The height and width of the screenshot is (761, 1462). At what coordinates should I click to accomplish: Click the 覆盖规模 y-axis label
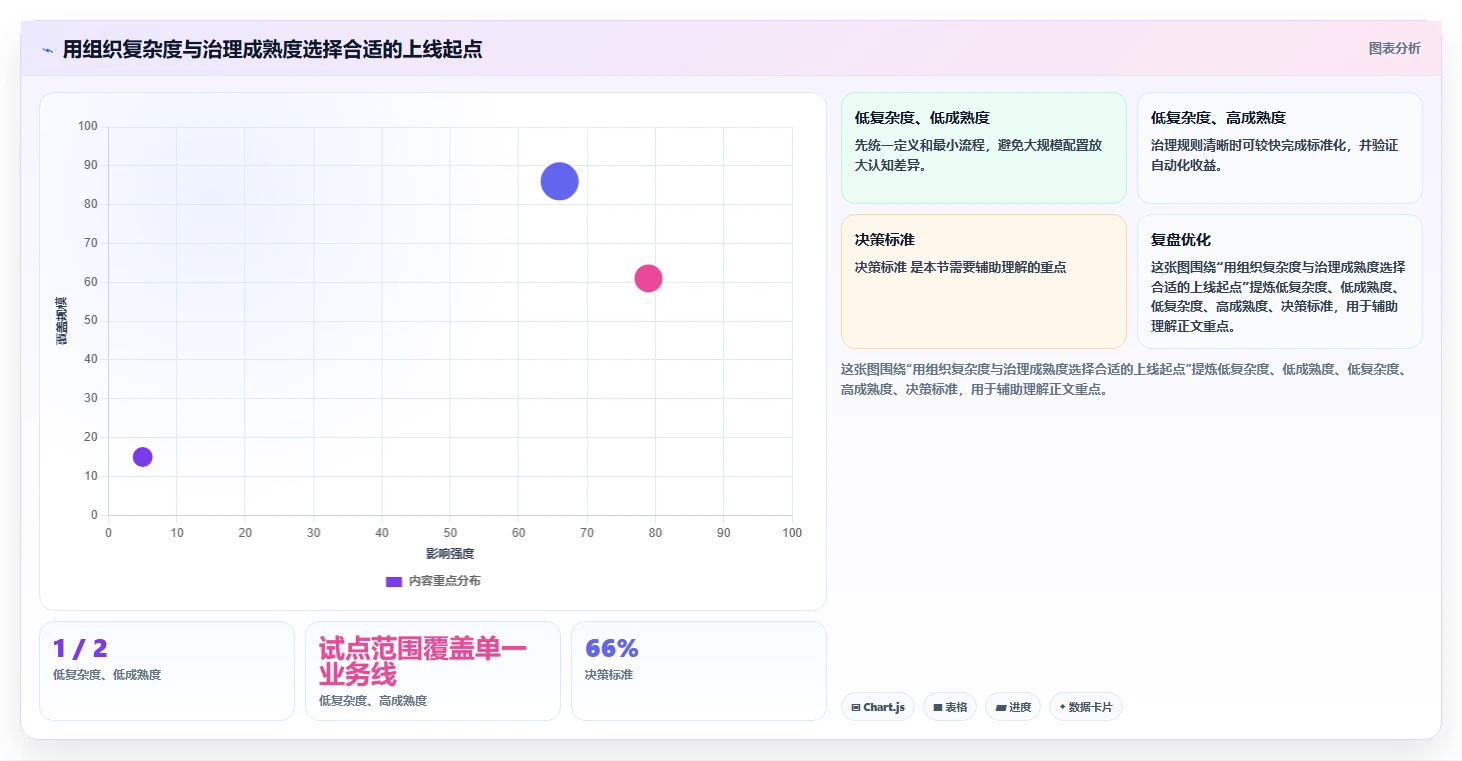click(x=62, y=321)
